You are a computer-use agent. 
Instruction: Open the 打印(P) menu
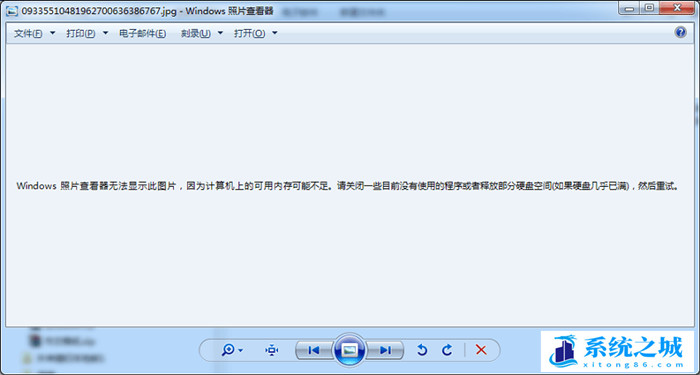pyautogui.click(x=81, y=33)
